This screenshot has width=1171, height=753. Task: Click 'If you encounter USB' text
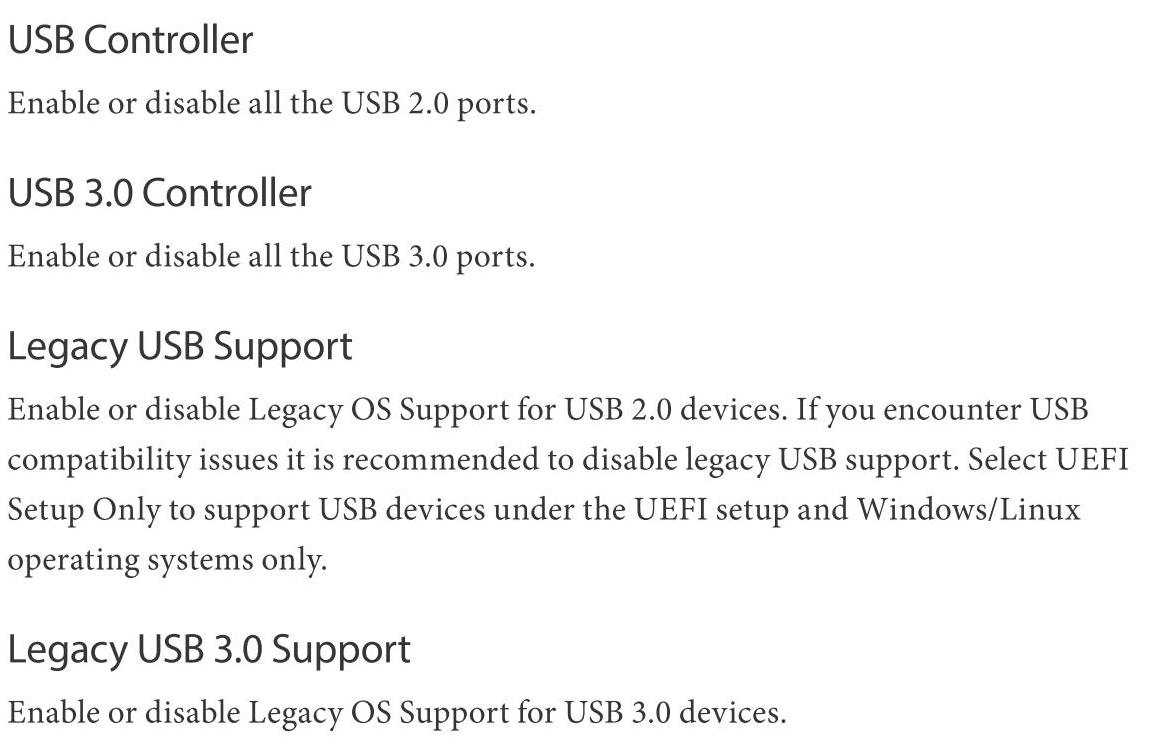click(x=942, y=411)
